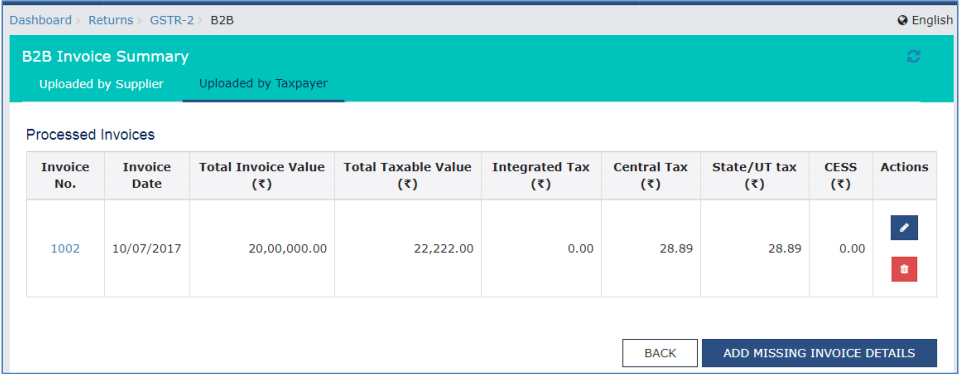Screen dimensions: 960x374
Task: Refresh the B2B Invoice Summary
Action: click(913, 57)
